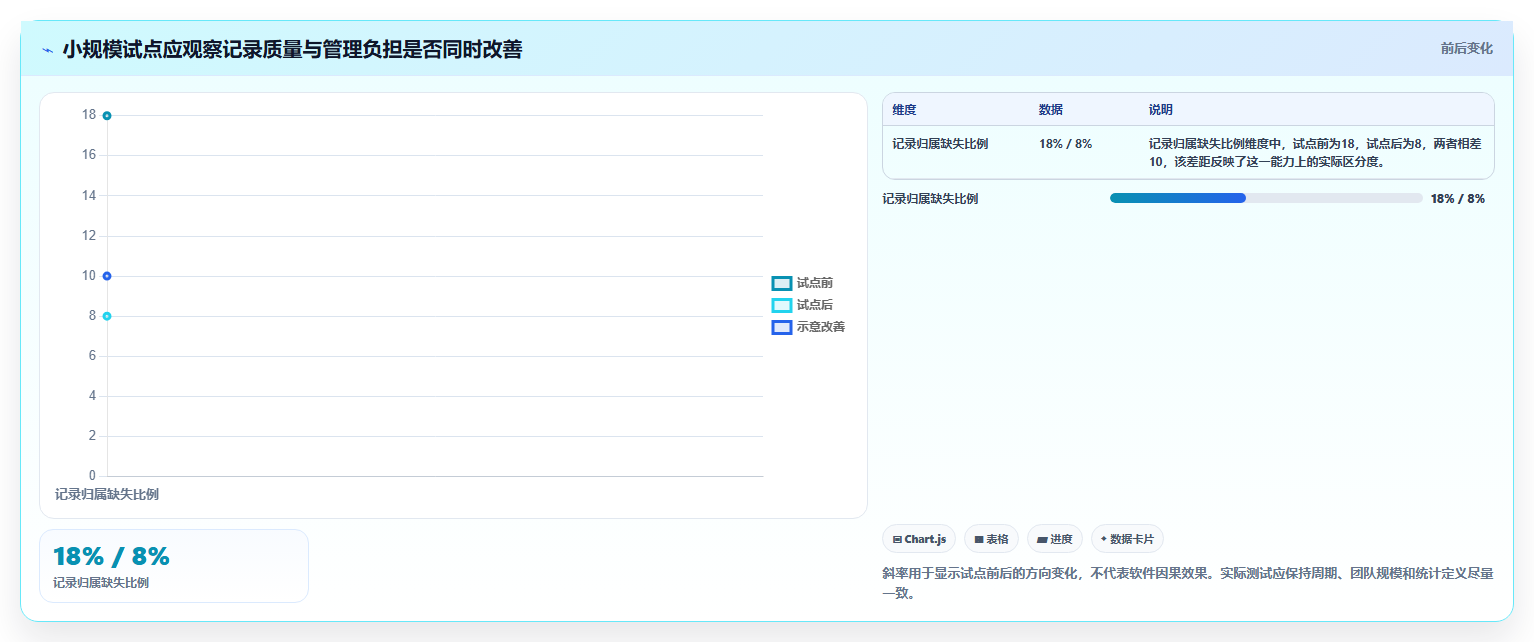
Task: Click the 进度 chip
Action: click(x=1055, y=539)
